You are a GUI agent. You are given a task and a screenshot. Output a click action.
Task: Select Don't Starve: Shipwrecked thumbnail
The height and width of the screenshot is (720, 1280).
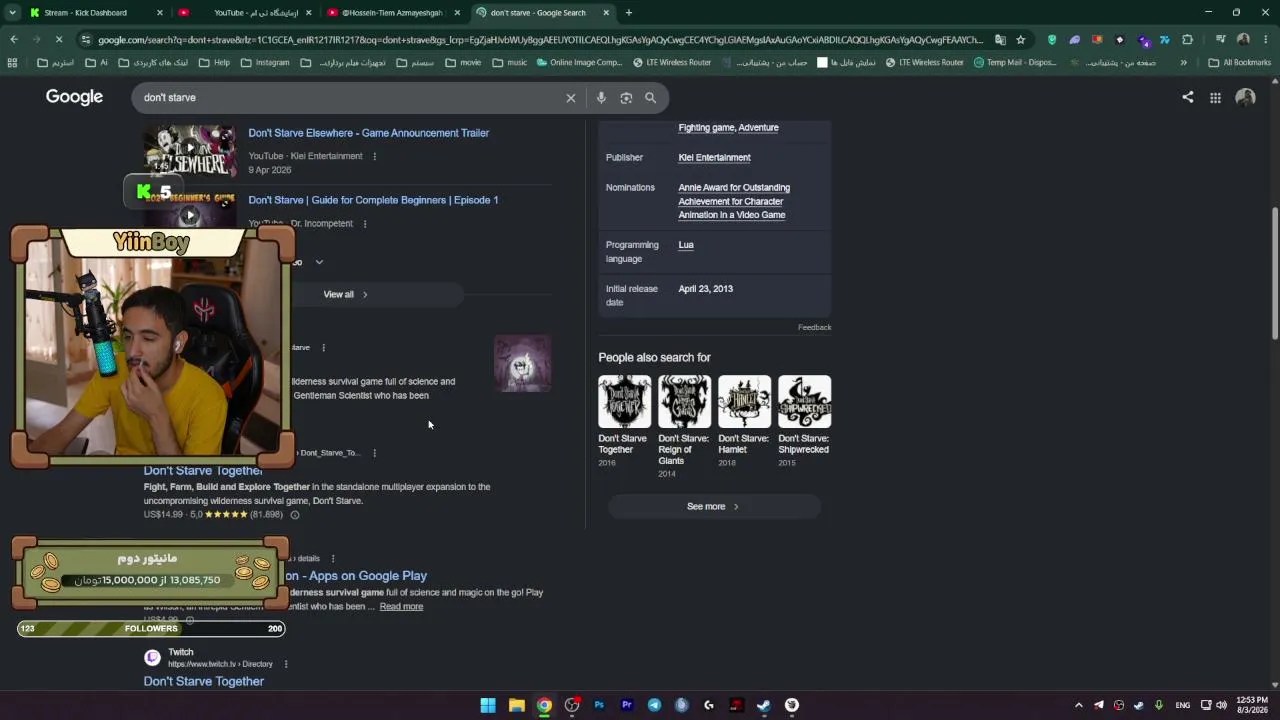coord(804,401)
